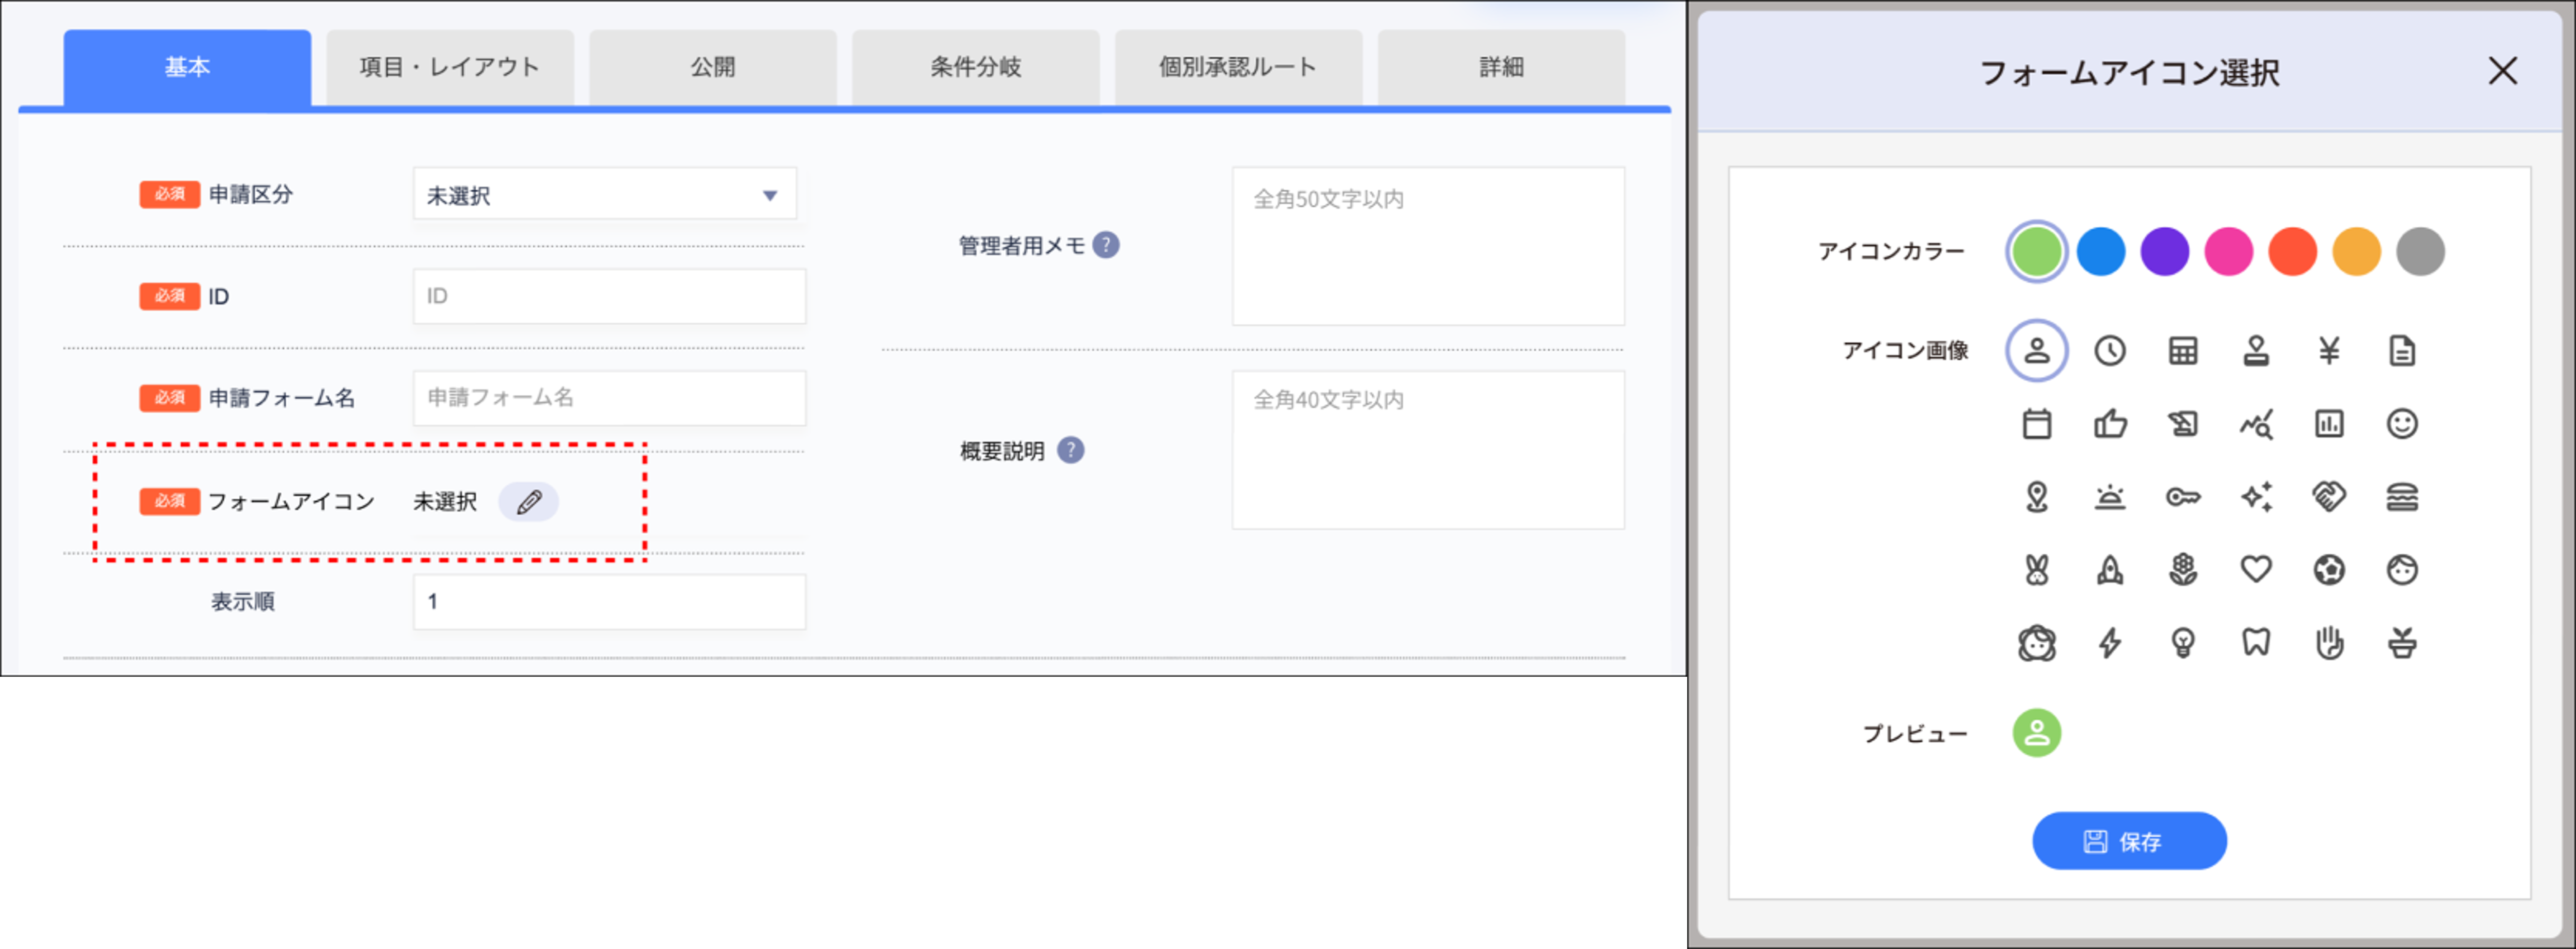2576x949 pixels.
Task: Select the yen currency icon image
Action: tap(2329, 351)
